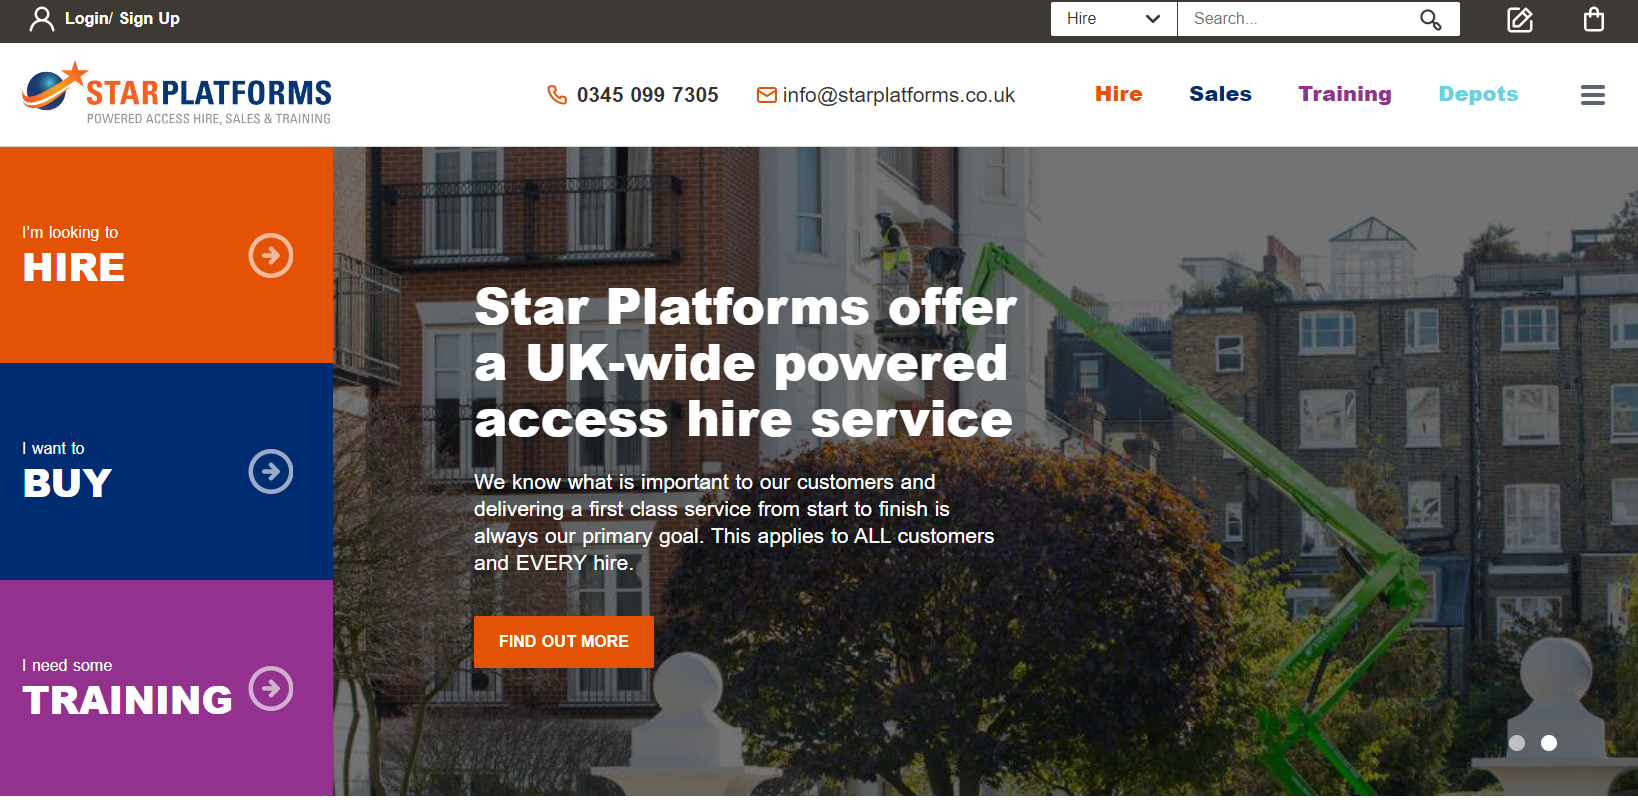1638x811 pixels.
Task: Click the arrow circle on BUY panel
Action: tap(271, 472)
